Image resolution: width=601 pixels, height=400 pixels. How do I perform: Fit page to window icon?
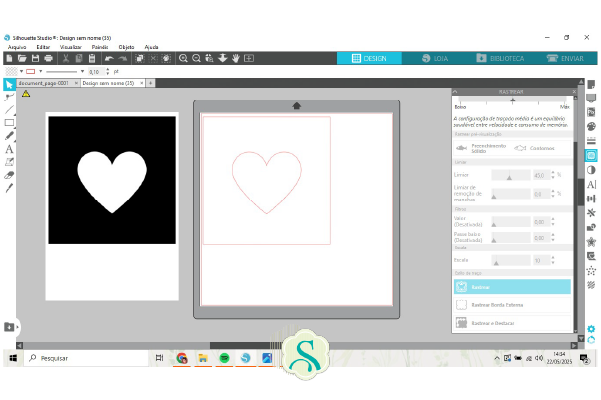click(249, 58)
